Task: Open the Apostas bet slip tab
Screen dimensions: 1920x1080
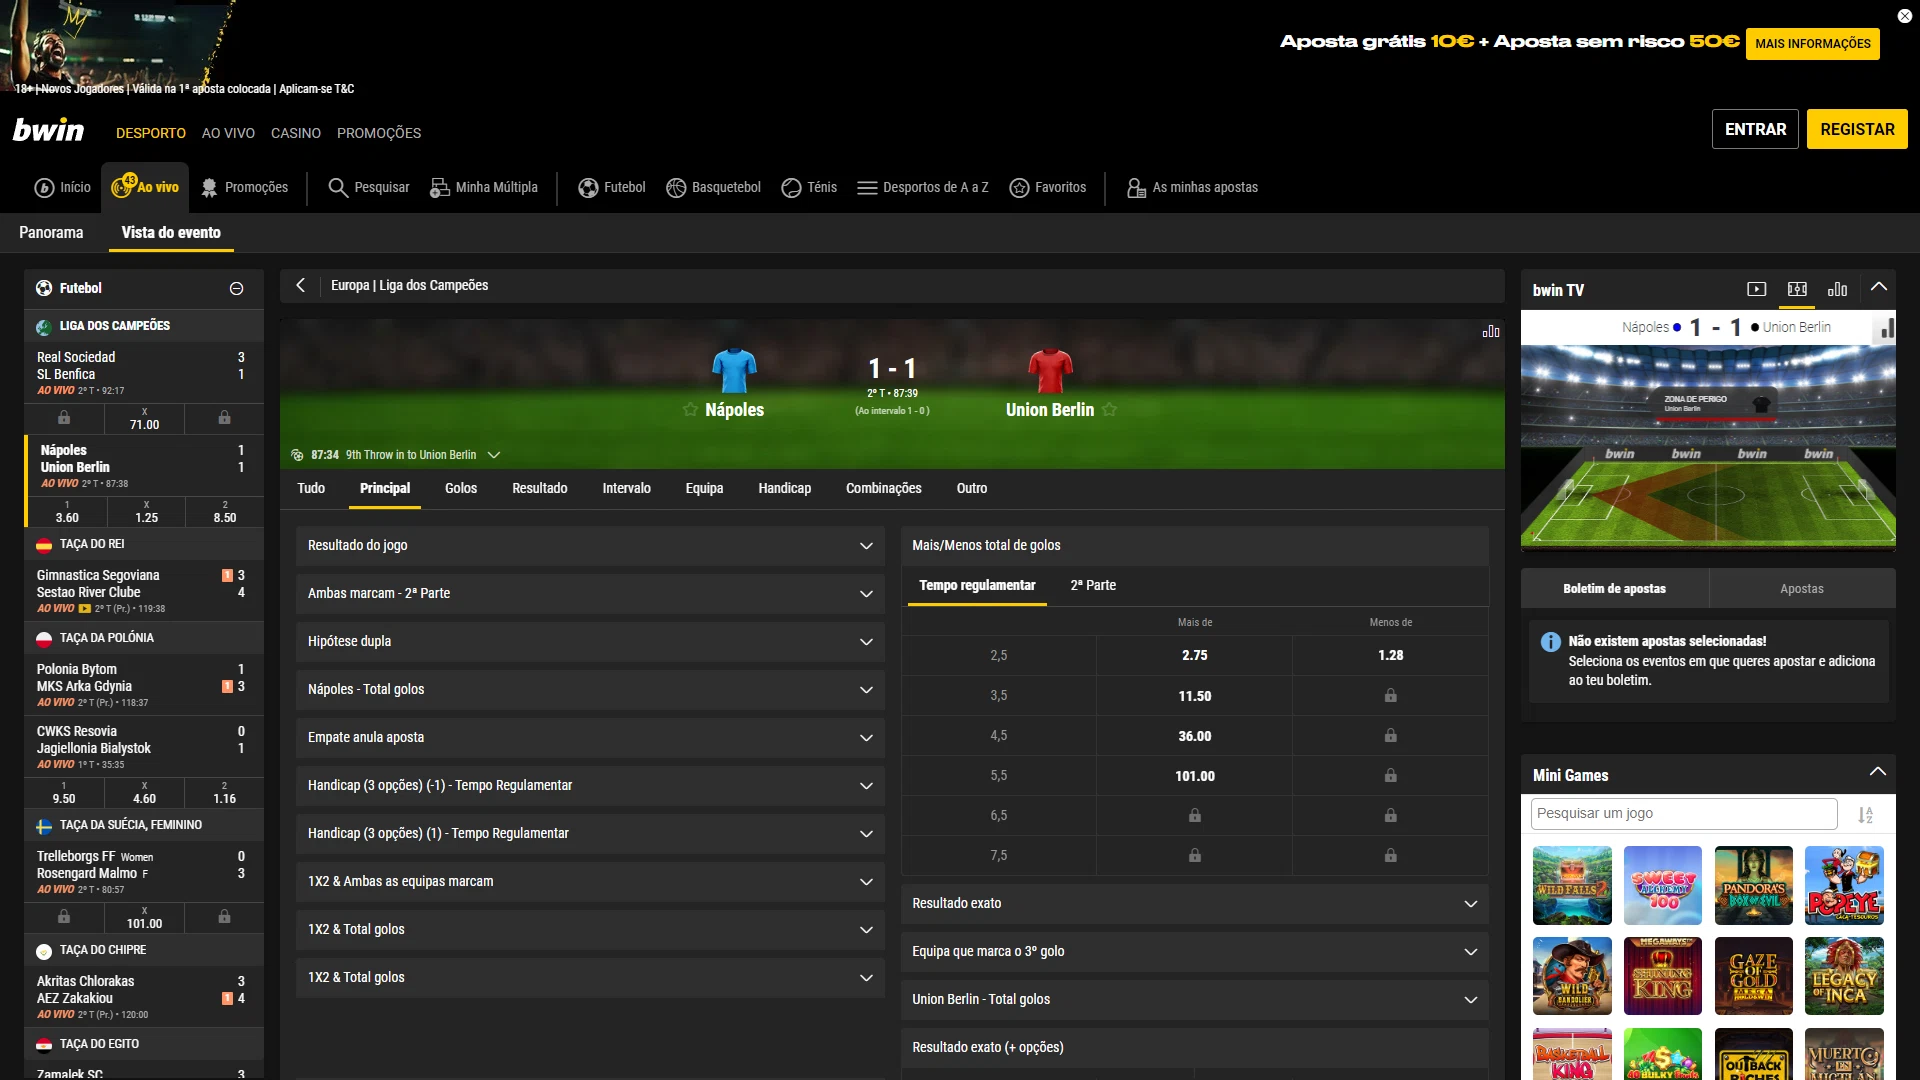Action: tap(1802, 589)
